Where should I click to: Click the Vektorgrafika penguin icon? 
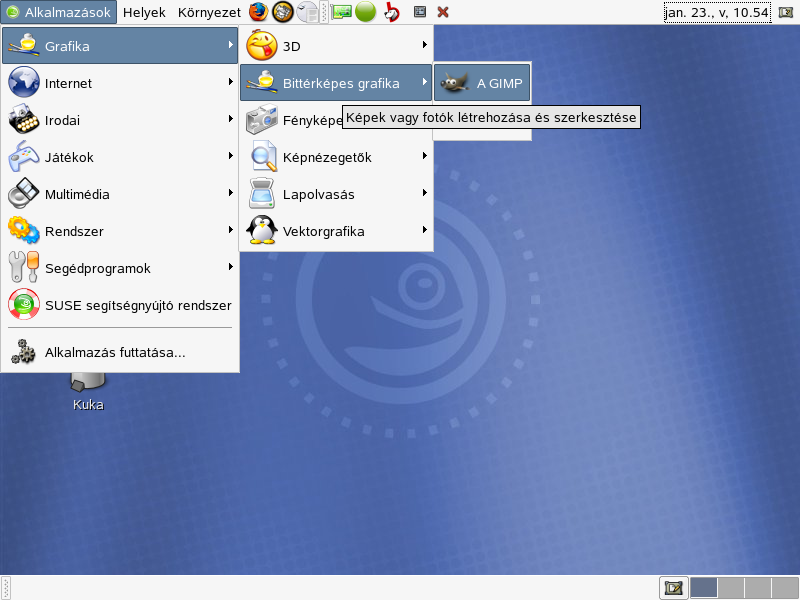pos(262,231)
